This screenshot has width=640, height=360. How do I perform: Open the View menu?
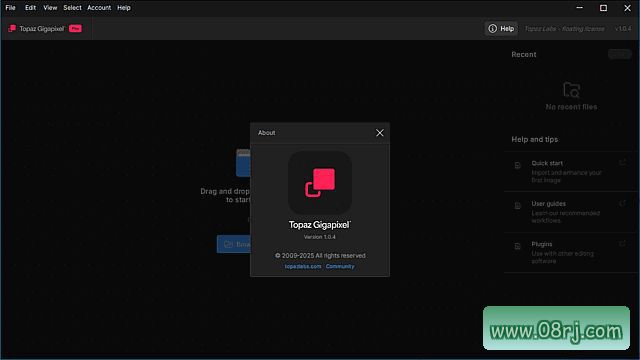pos(50,8)
